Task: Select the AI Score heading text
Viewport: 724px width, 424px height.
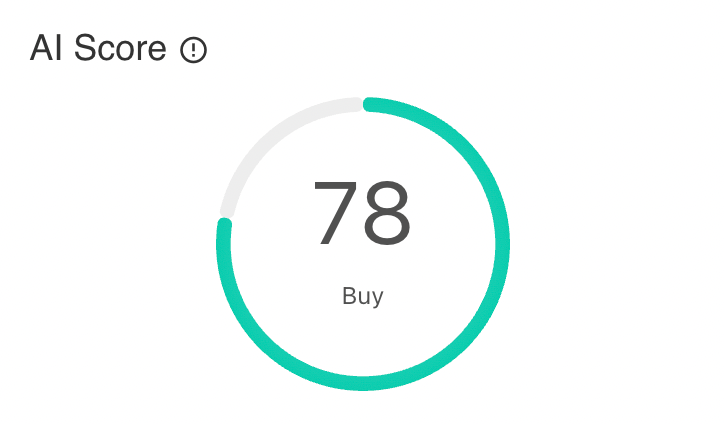Action: click(98, 48)
